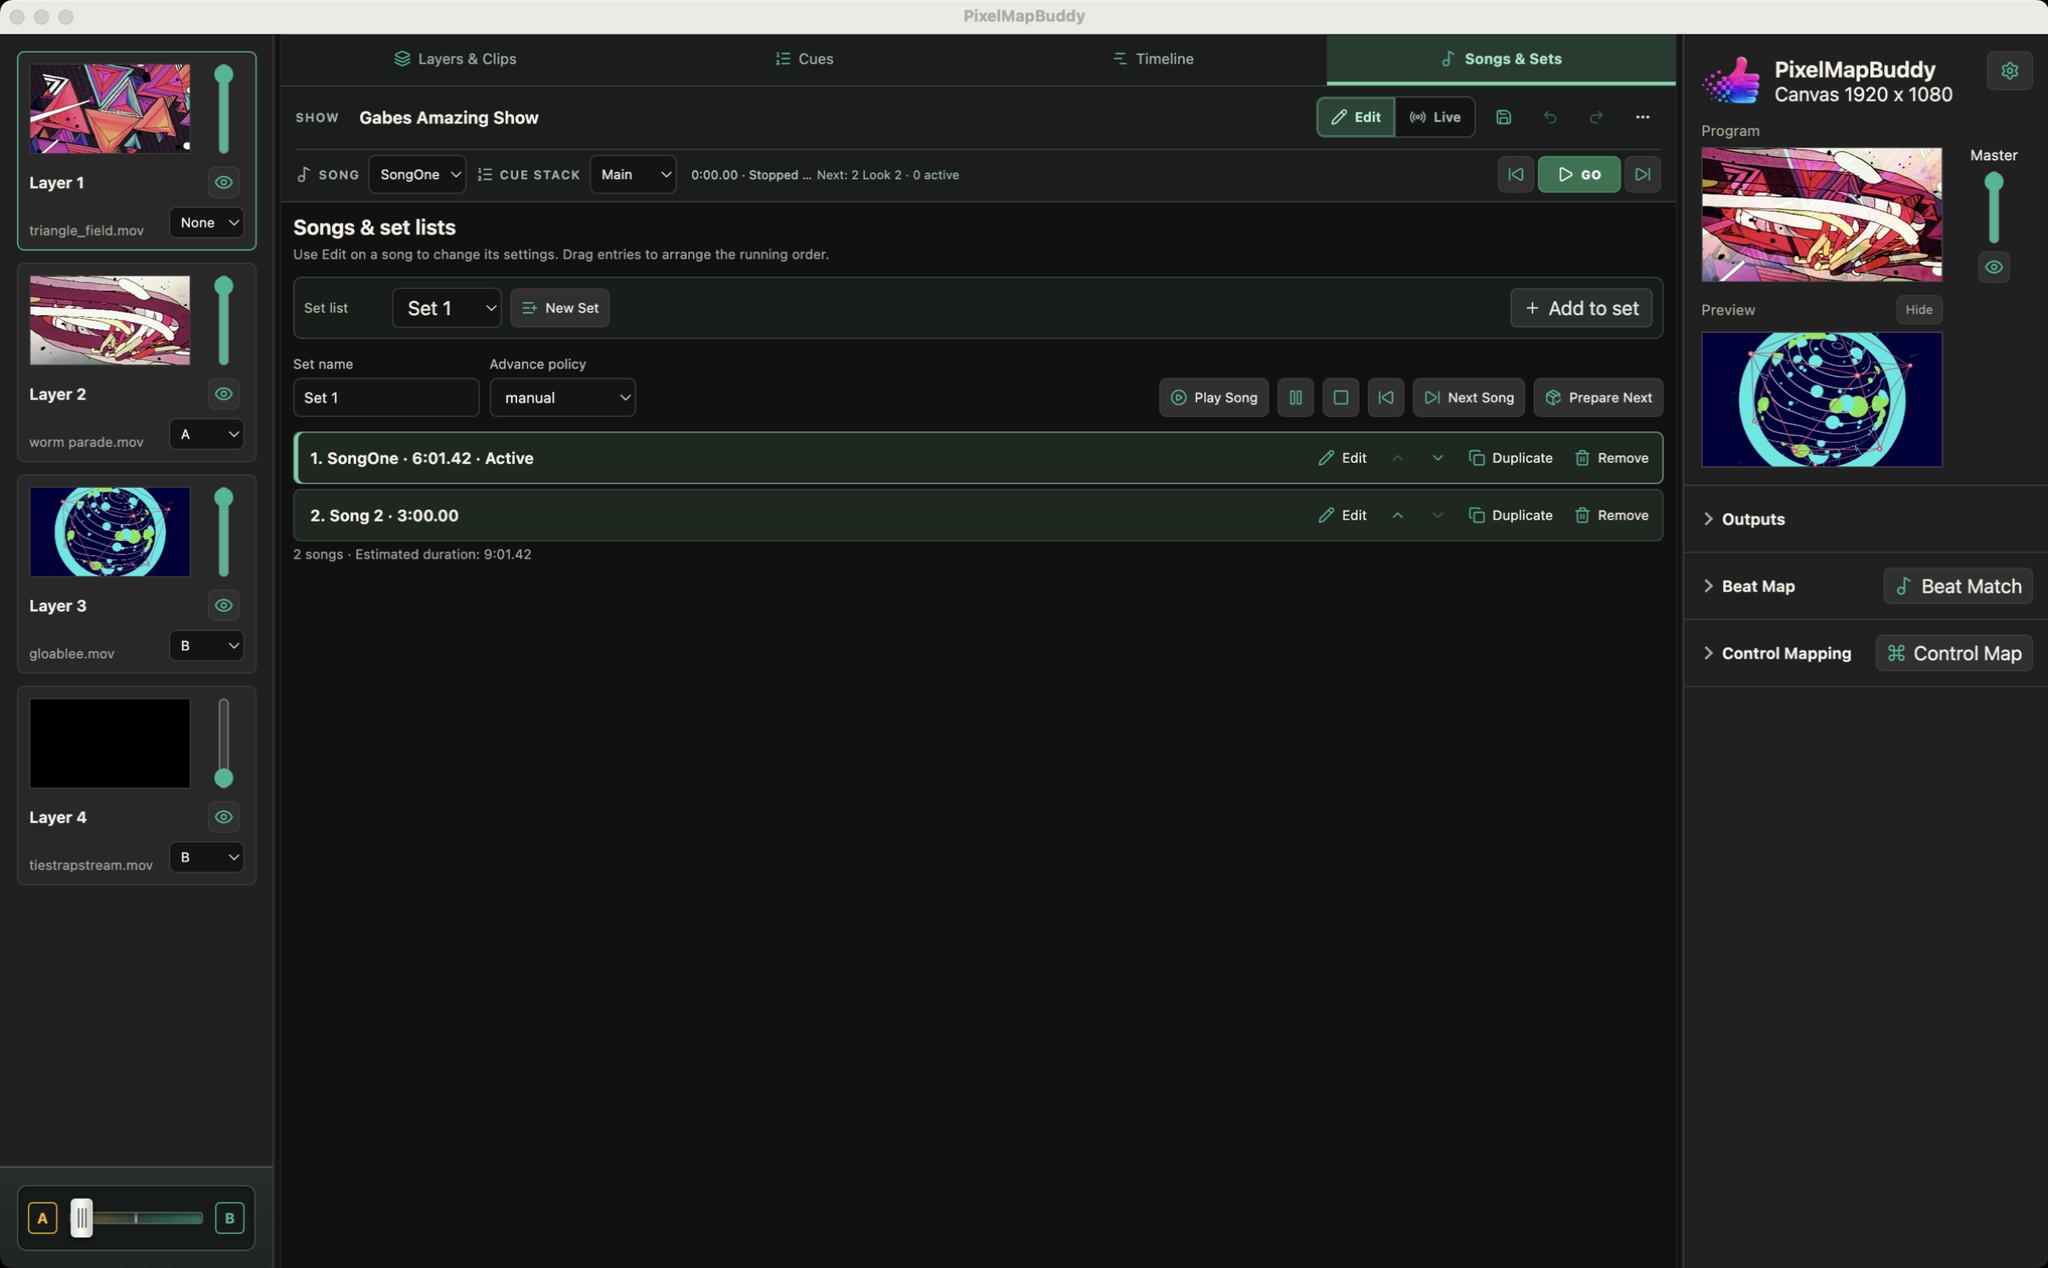This screenshot has height=1268, width=2048.
Task: Click the Master level slider
Action: coord(1993,208)
